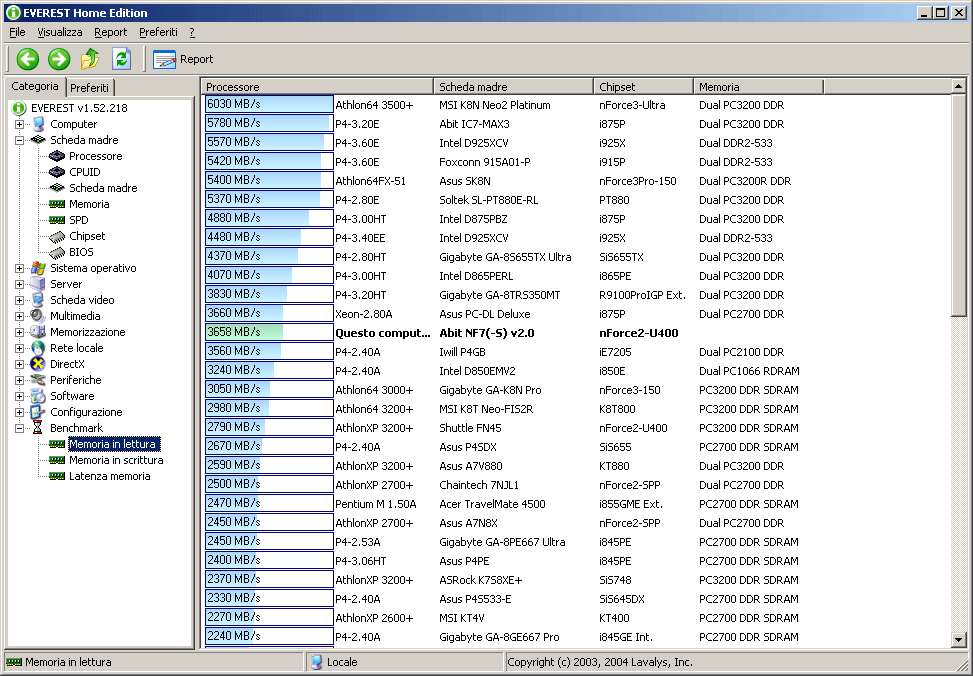Switch to the Categoria tab

coord(35,86)
